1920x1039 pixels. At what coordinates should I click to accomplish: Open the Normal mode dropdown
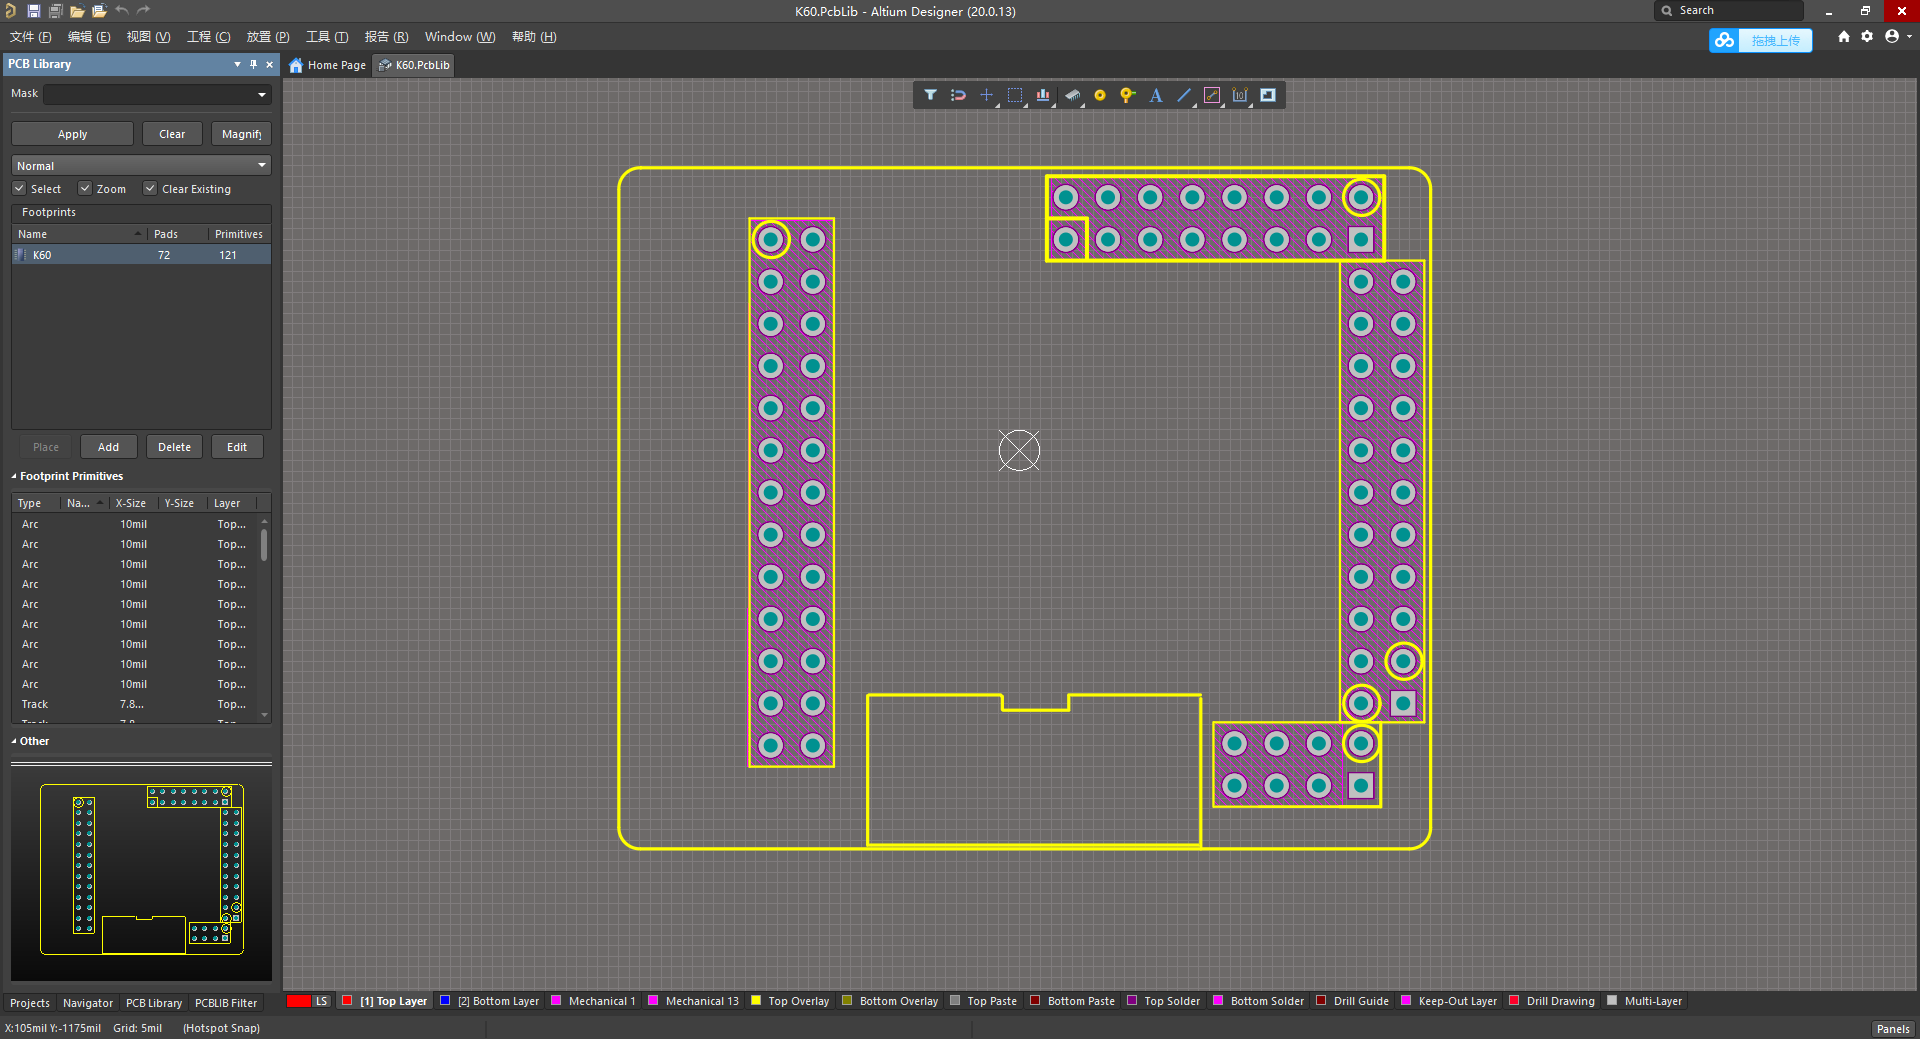pos(141,165)
